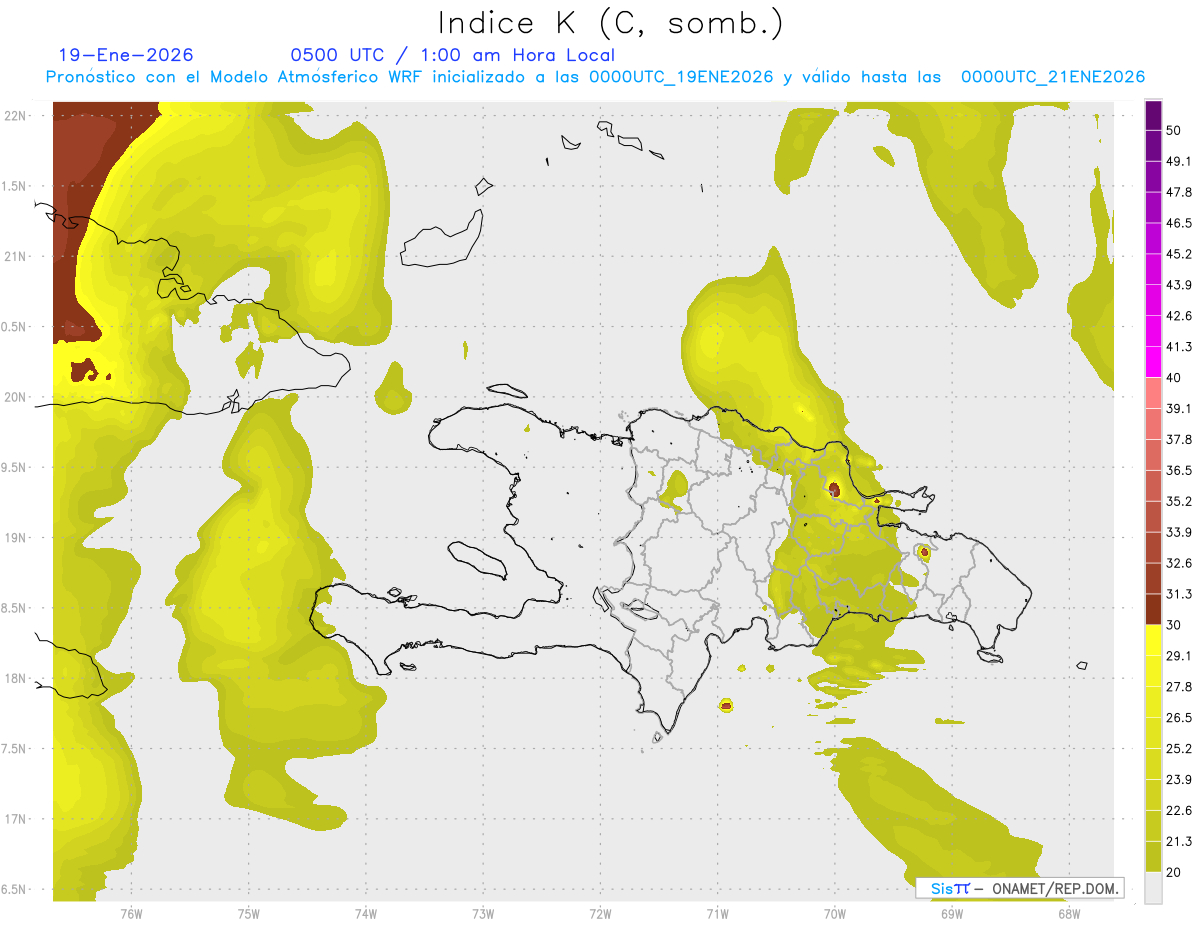Click the legend value '45.2'
The height and width of the screenshot is (927, 1200).
(1179, 254)
